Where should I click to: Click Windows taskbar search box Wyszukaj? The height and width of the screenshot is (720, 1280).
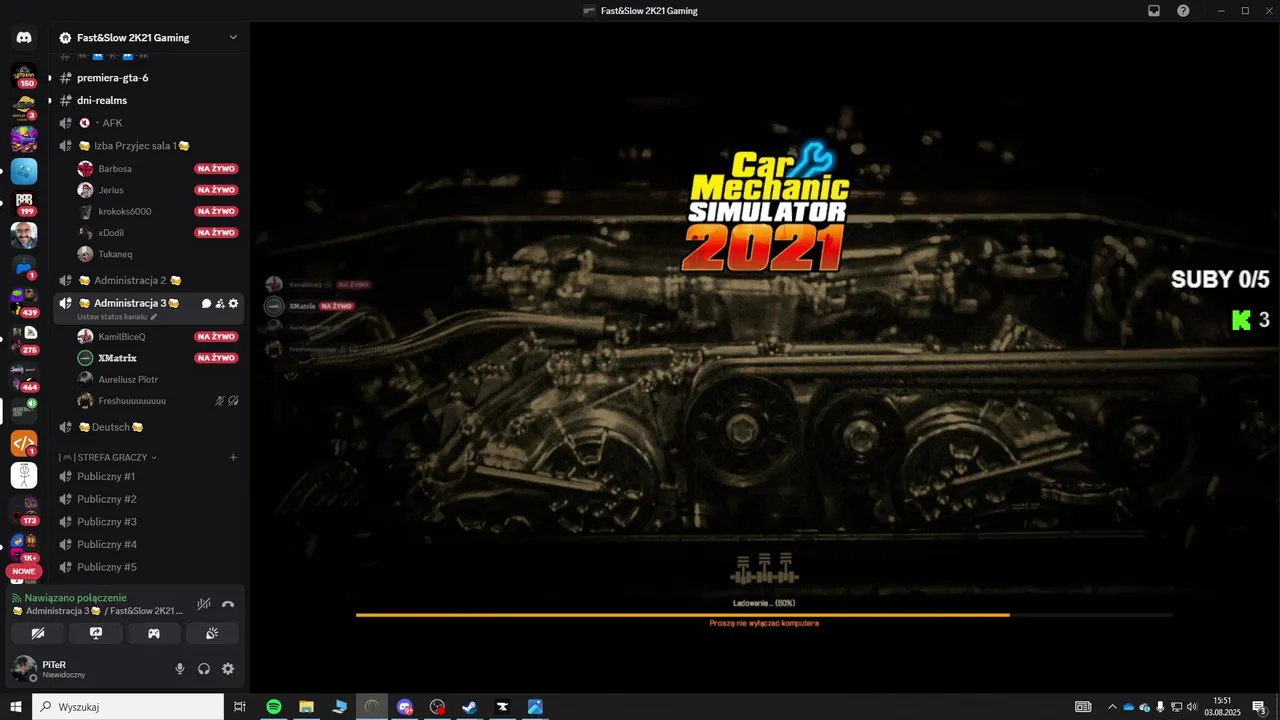click(x=128, y=707)
